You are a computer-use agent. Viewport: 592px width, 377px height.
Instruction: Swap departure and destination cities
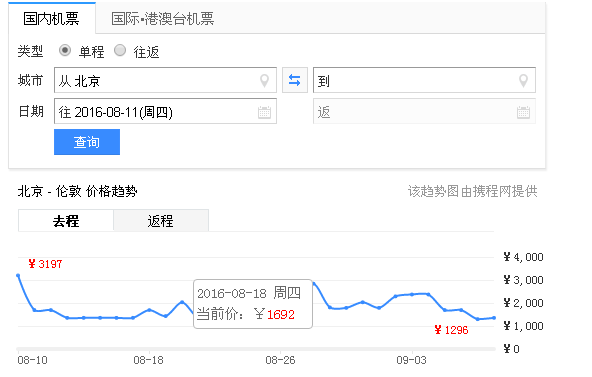pyautogui.click(x=295, y=80)
